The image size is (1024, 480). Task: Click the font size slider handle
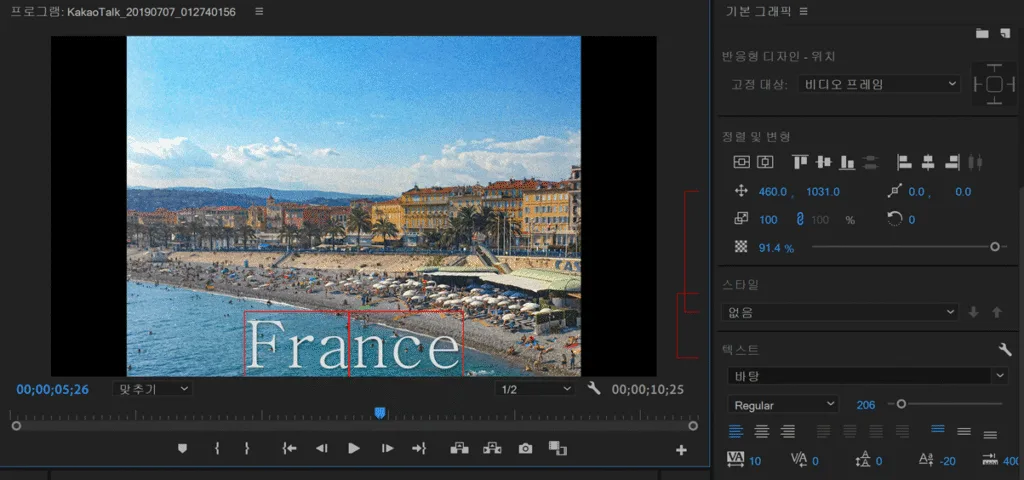tap(901, 404)
